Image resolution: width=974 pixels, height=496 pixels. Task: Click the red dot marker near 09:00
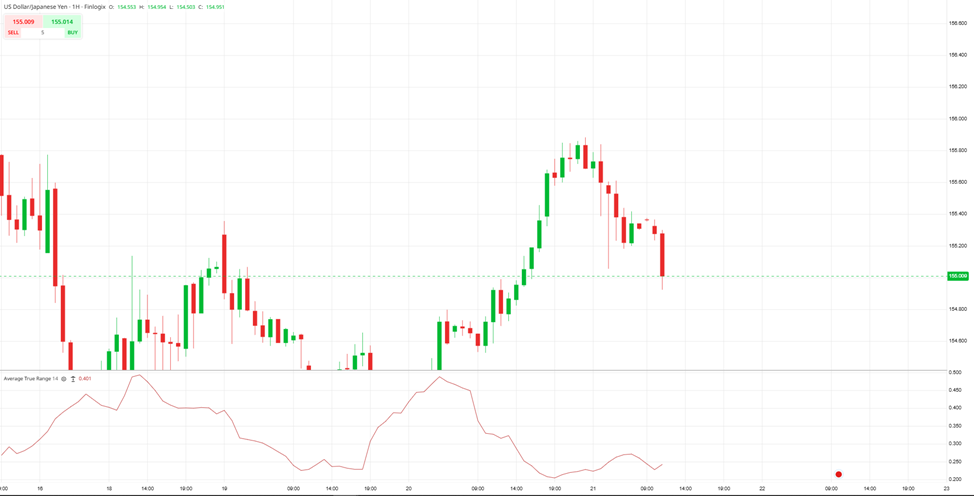coord(838,474)
